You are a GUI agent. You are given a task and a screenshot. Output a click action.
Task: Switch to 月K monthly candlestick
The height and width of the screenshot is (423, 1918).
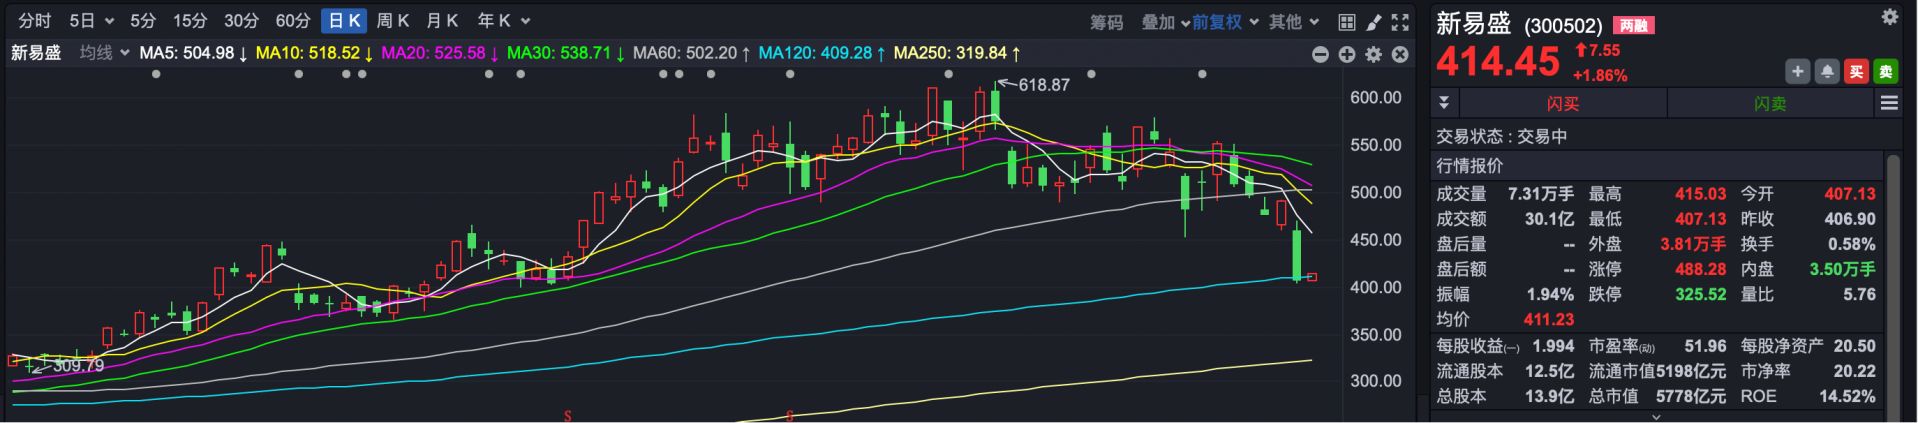(x=442, y=21)
